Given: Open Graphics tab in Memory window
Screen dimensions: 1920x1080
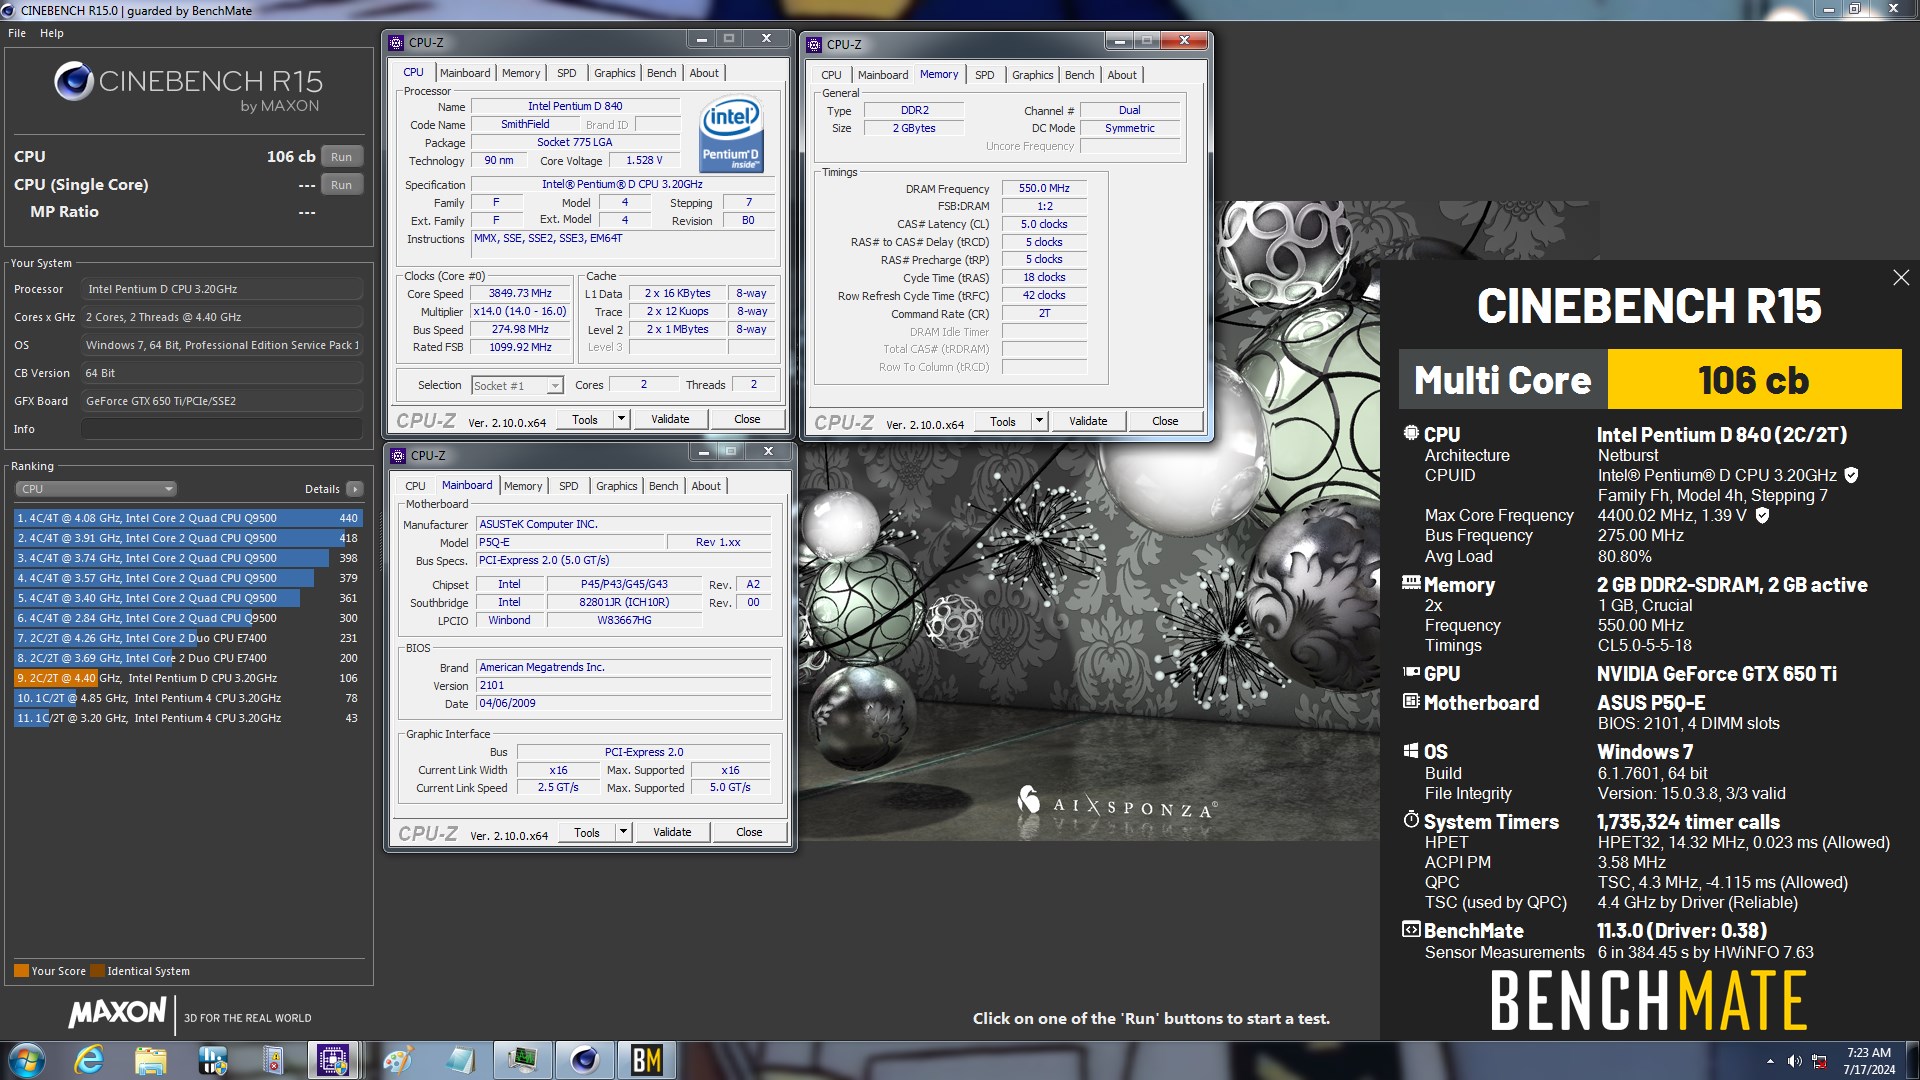Looking at the screenshot, I should pos(1032,75).
